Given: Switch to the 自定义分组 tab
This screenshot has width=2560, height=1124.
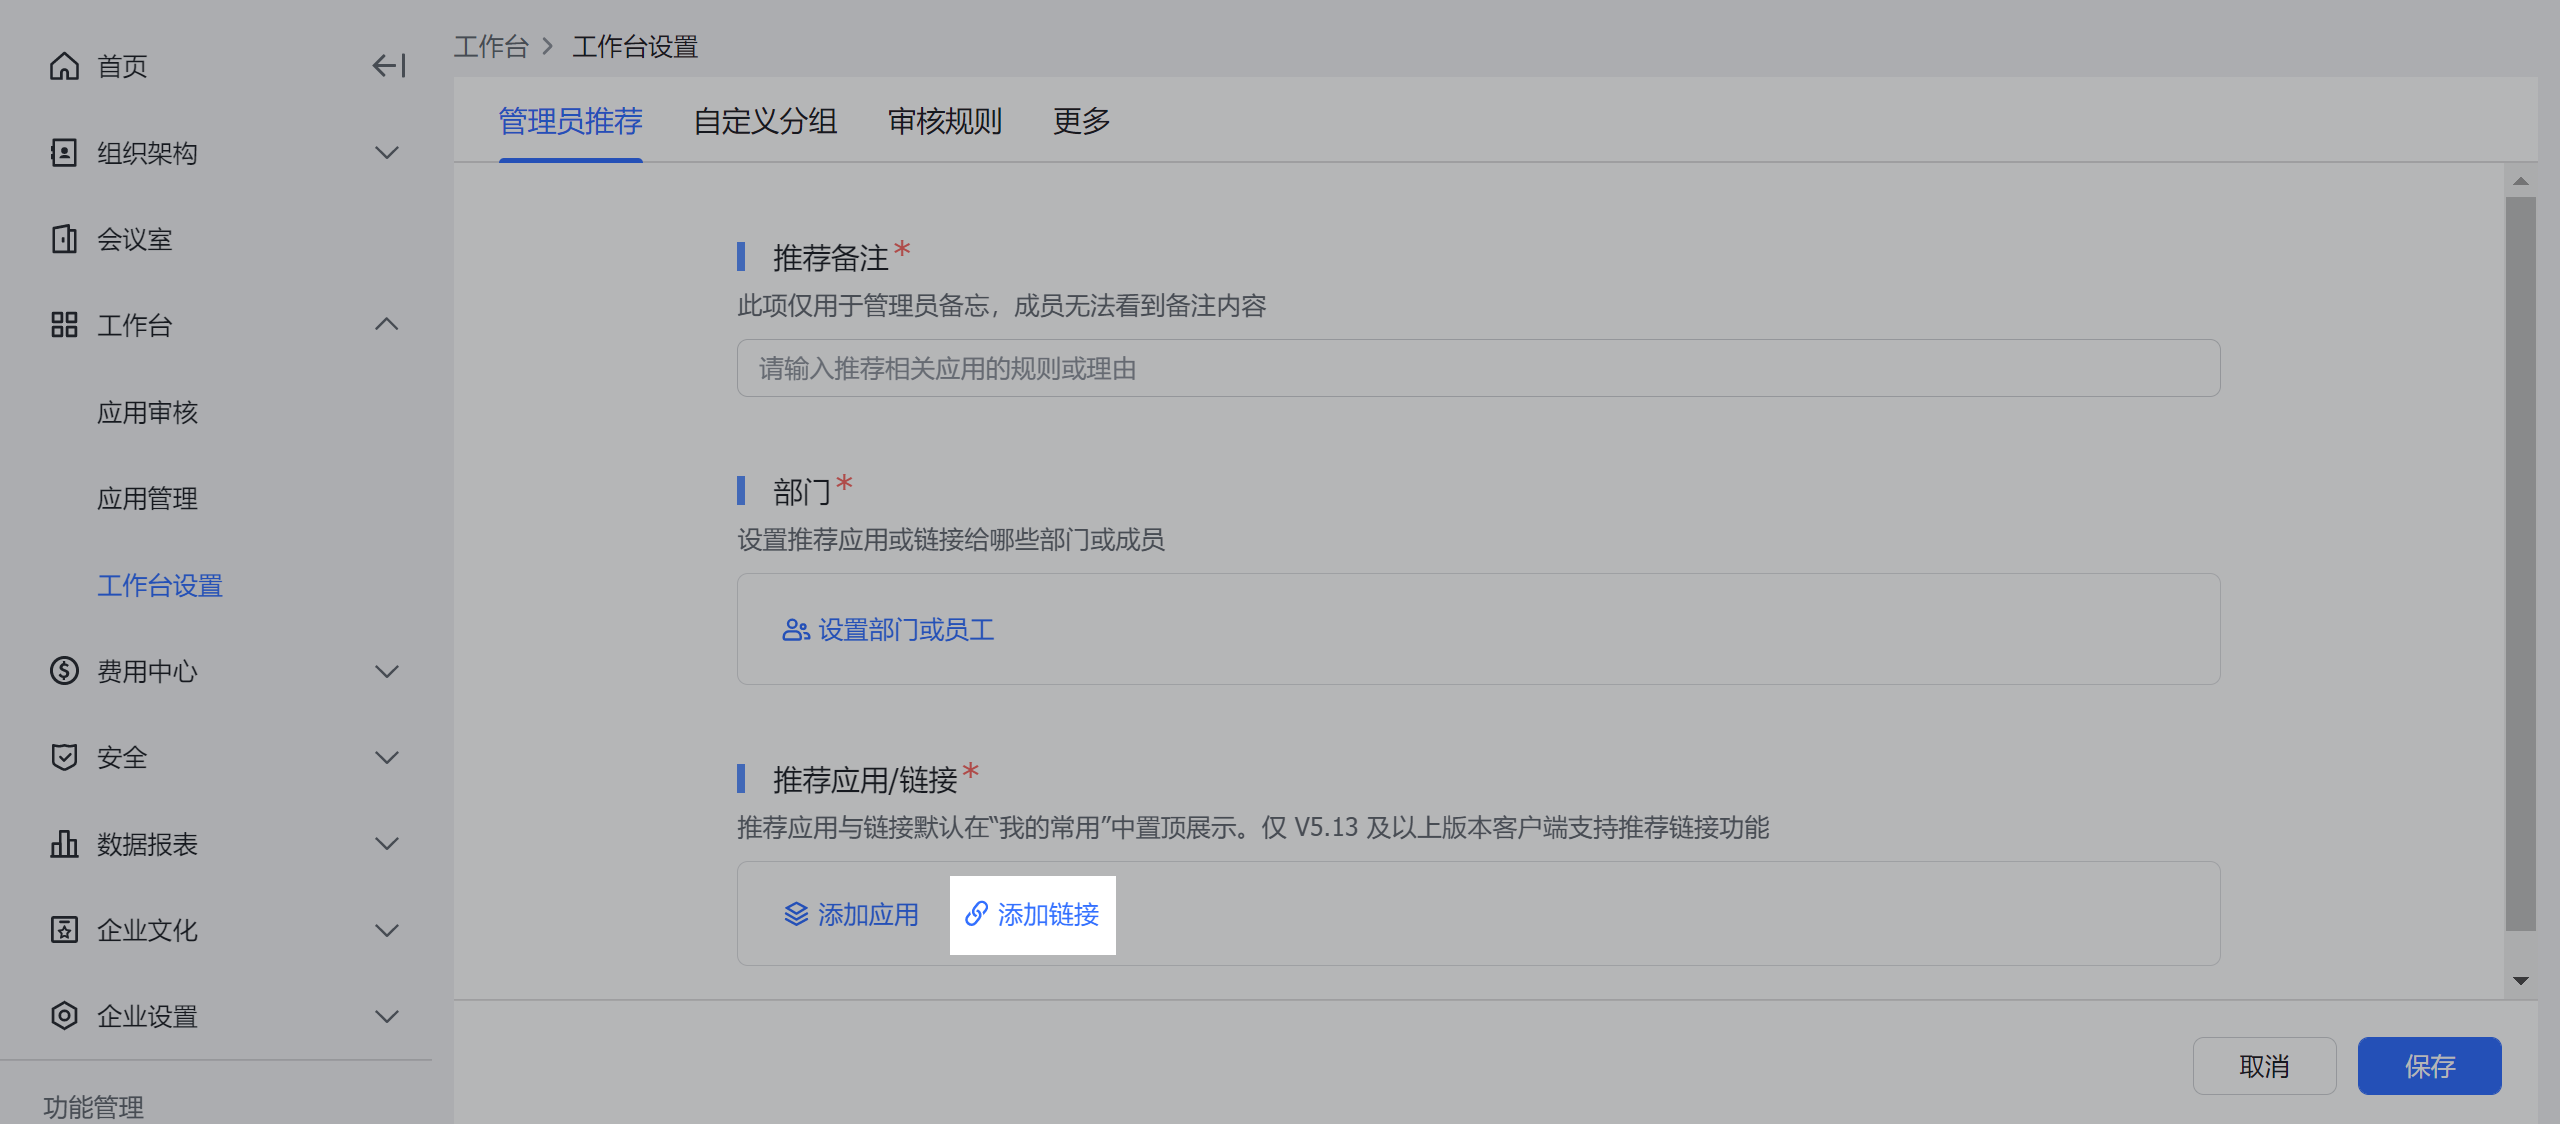Looking at the screenshot, I should pos(765,121).
